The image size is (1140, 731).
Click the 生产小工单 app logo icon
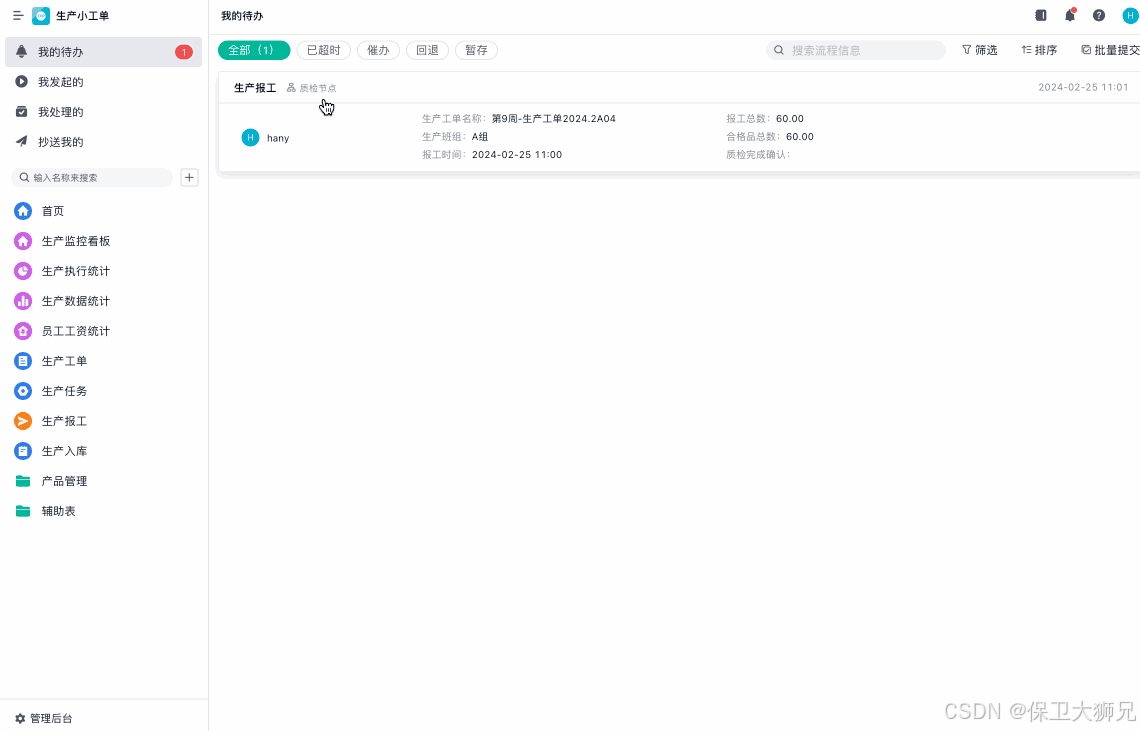(41, 15)
